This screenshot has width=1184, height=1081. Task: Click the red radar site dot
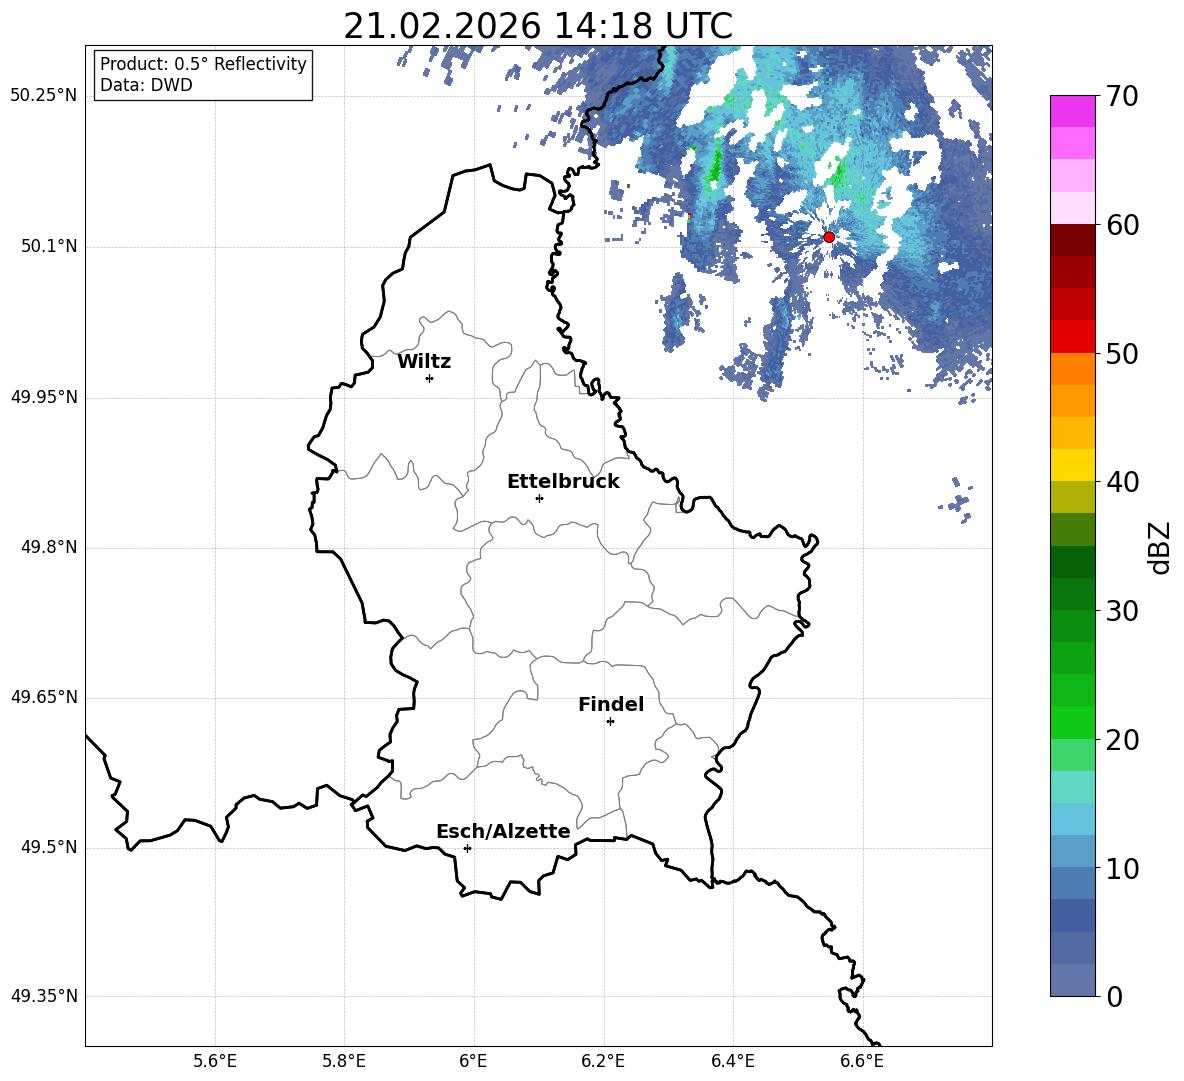click(829, 237)
